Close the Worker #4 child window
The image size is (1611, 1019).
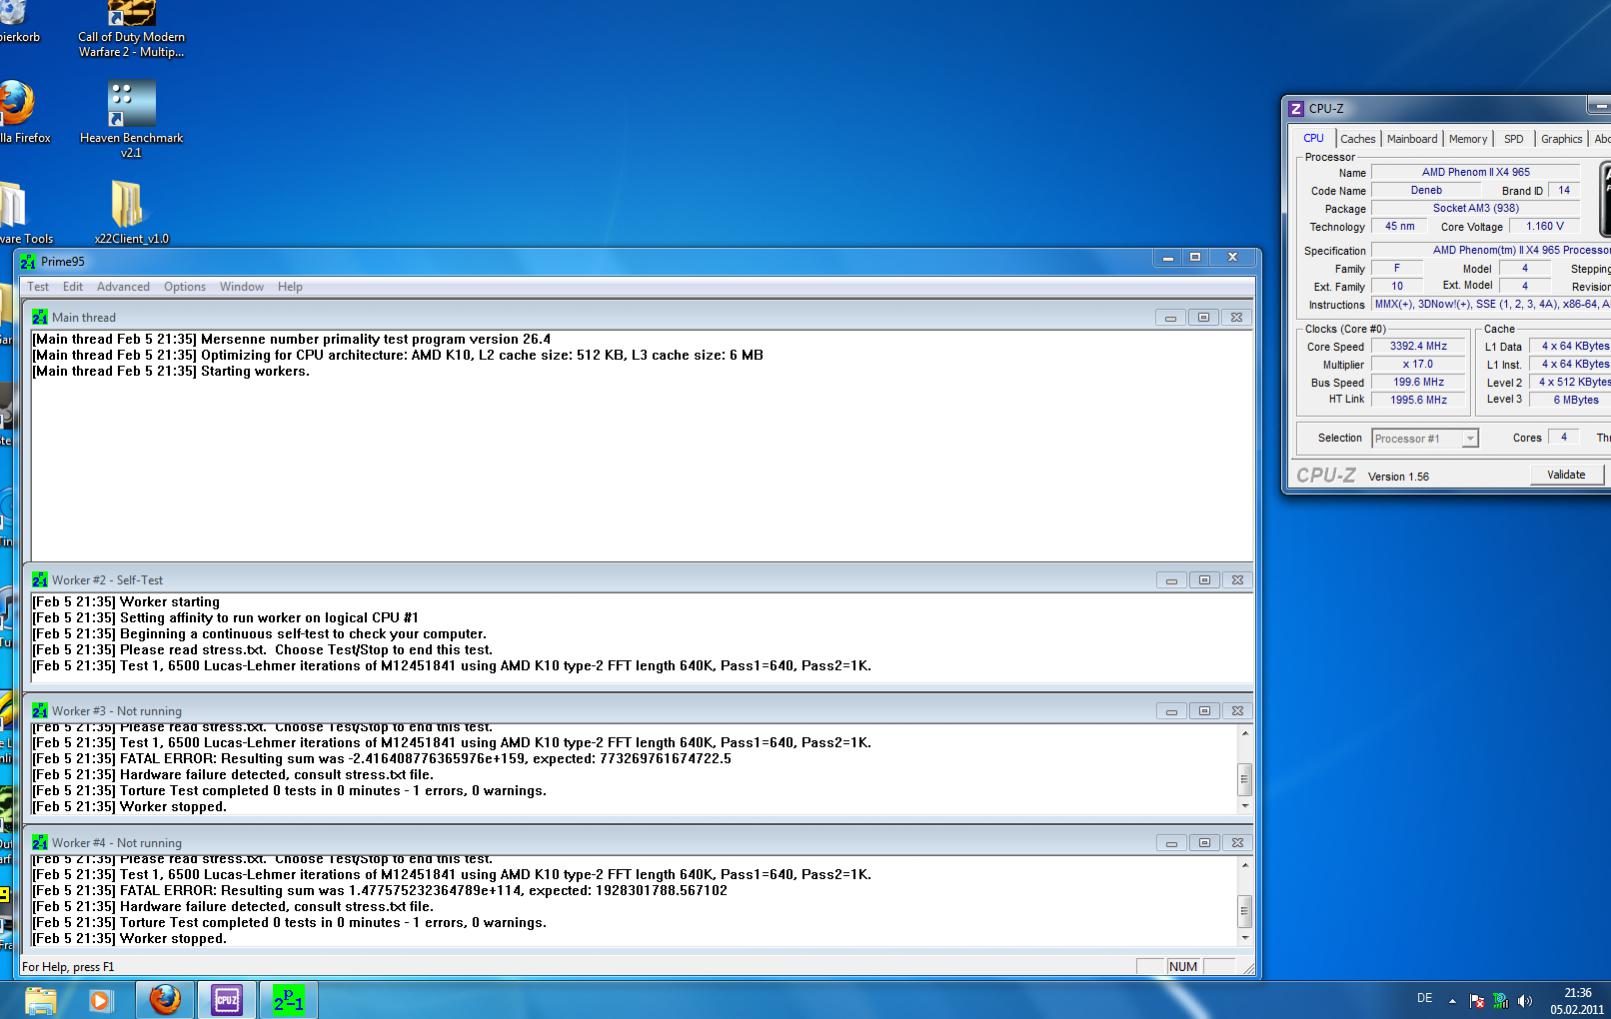pyautogui.click(x=1237, y=843)
